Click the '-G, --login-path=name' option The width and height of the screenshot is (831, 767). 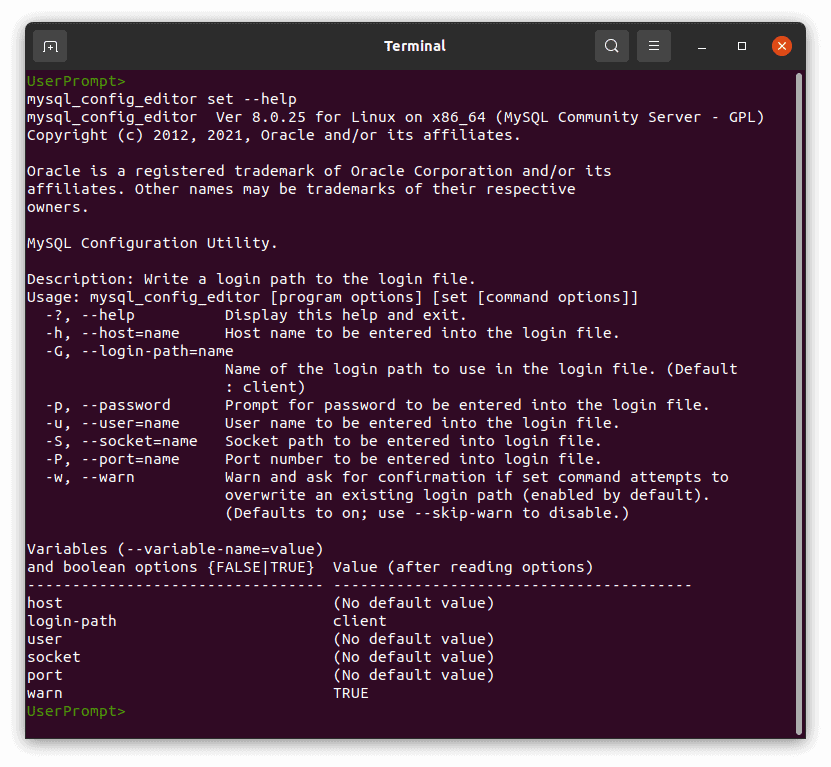coord(139,351)
